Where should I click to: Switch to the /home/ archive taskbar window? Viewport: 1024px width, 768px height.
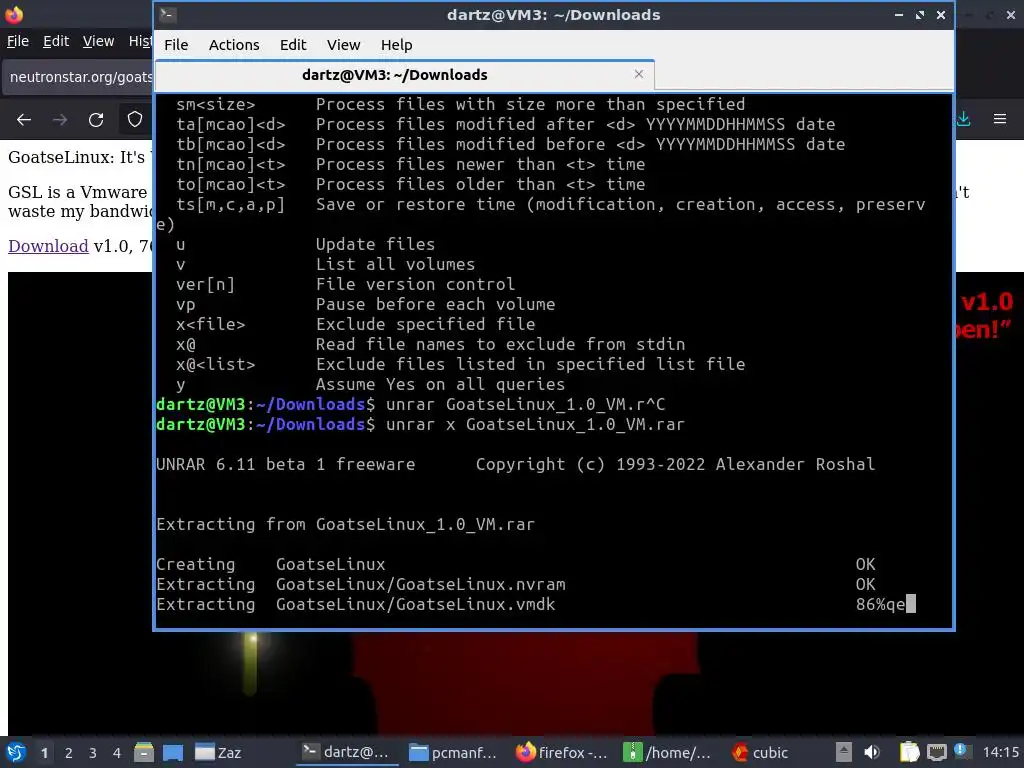667,752
